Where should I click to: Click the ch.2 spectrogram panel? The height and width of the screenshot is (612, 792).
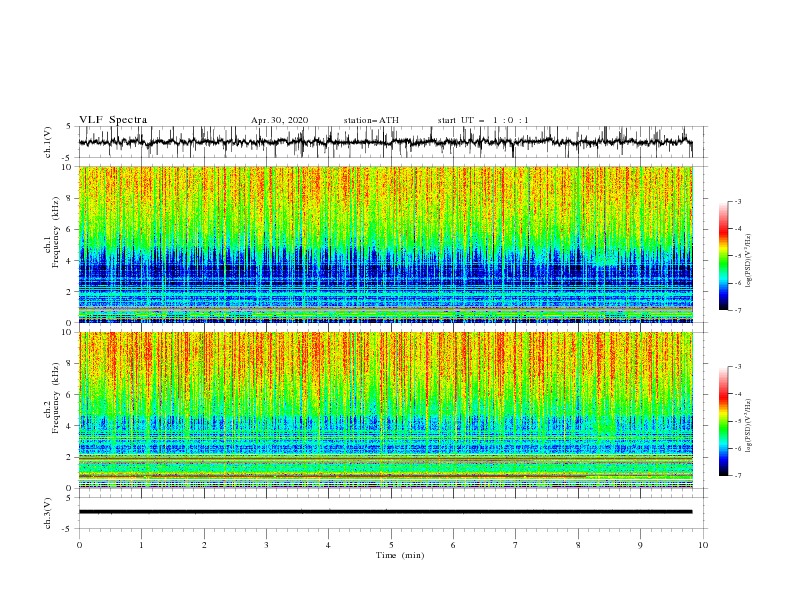[385, 410]
